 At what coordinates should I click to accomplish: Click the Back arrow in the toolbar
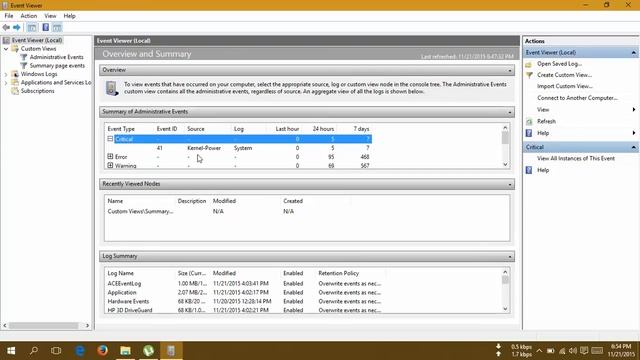click(x=6, y=27)
